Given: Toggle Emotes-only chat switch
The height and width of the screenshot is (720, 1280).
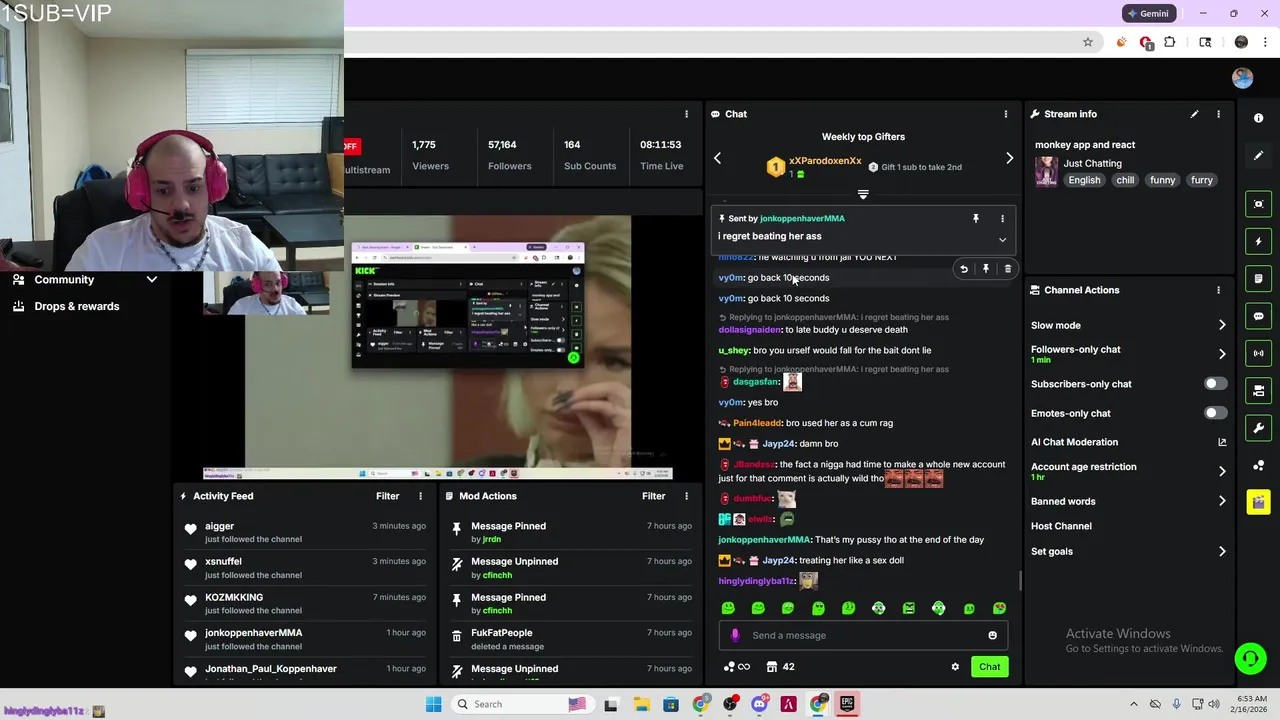Looking at the screenshot, I should click(1215, 413).
